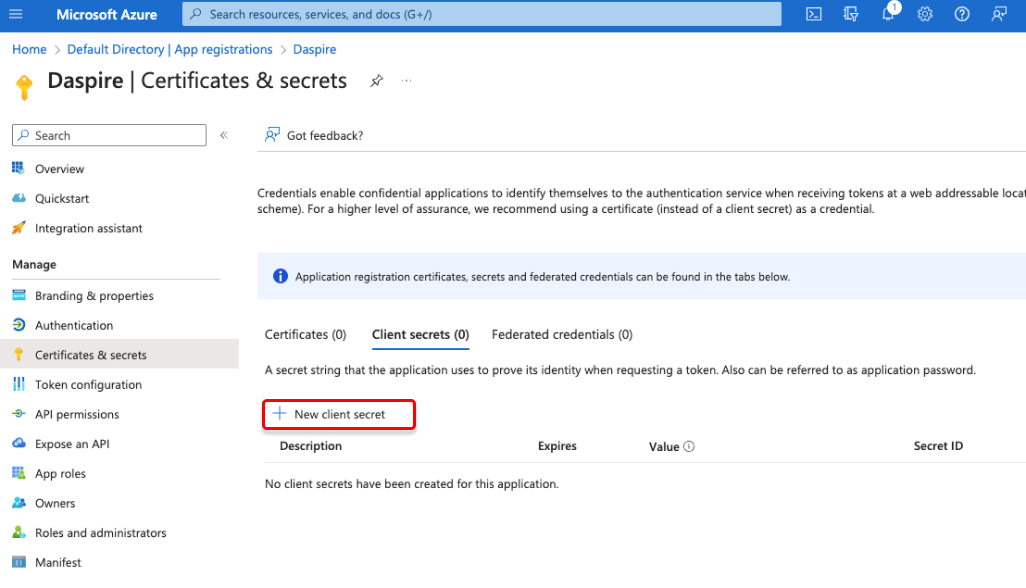The image size is (1026, 588).
Task: View notifications via the bell icon
Action: pos(888,14)
